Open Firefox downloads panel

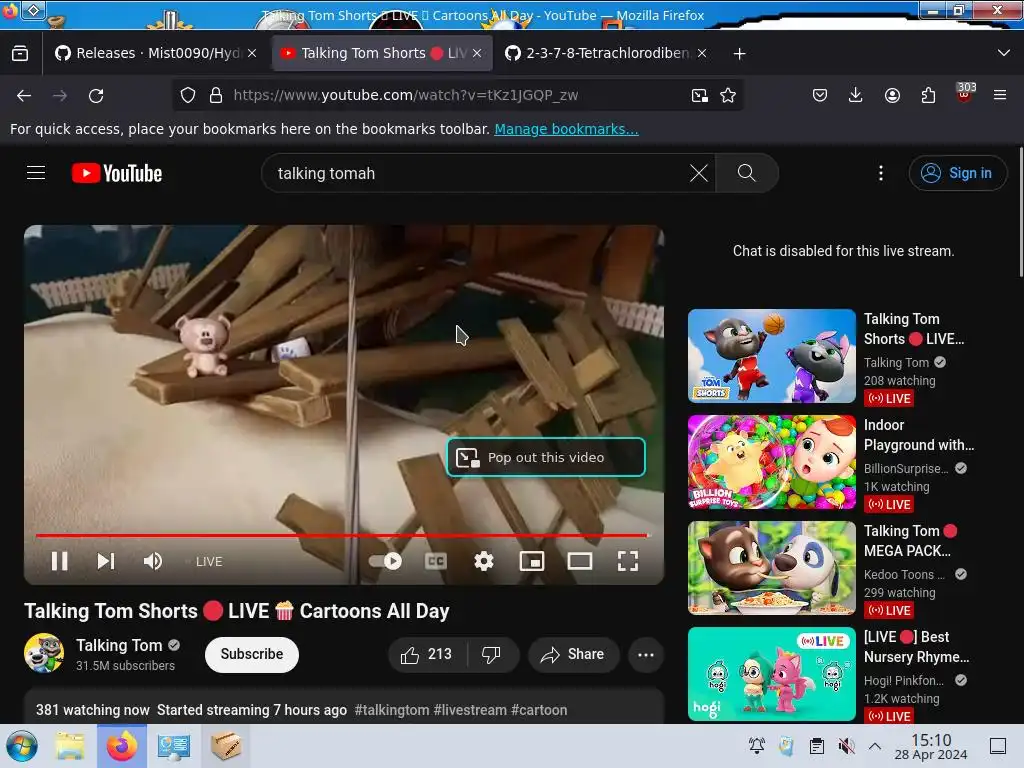point(856,95)
